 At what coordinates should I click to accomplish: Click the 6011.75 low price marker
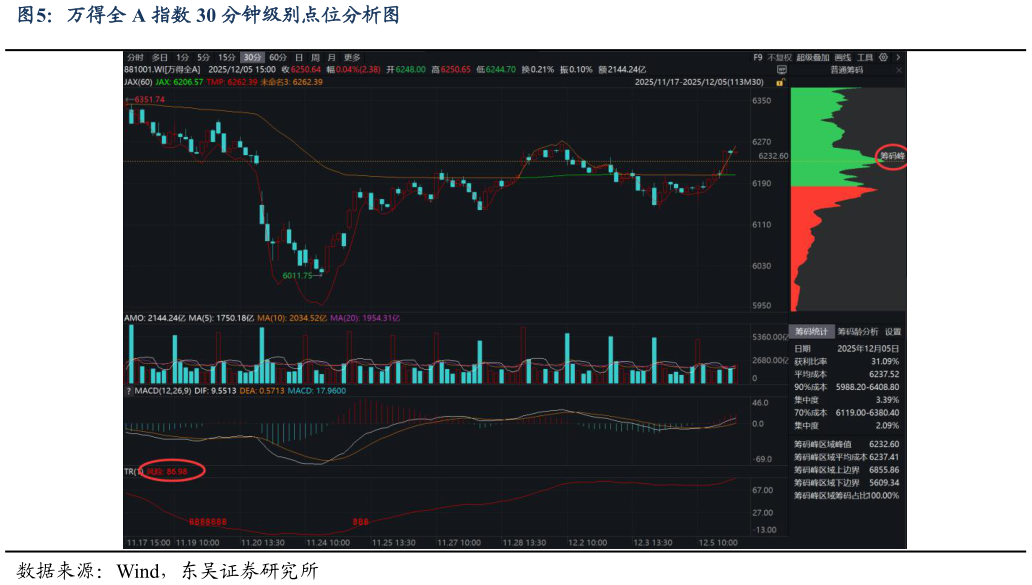(x=297, y=276)
